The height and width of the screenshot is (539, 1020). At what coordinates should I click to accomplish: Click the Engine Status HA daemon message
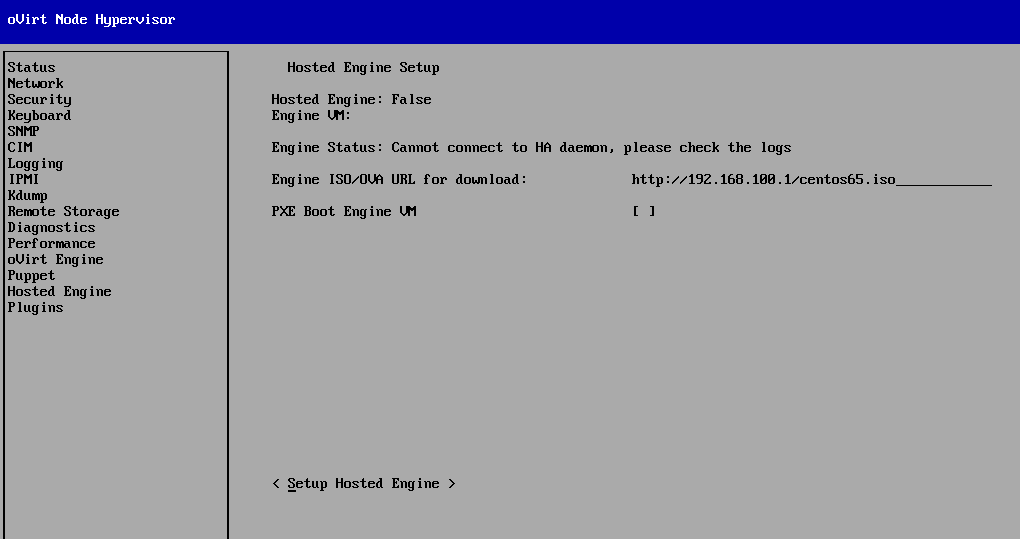[531, 148]
